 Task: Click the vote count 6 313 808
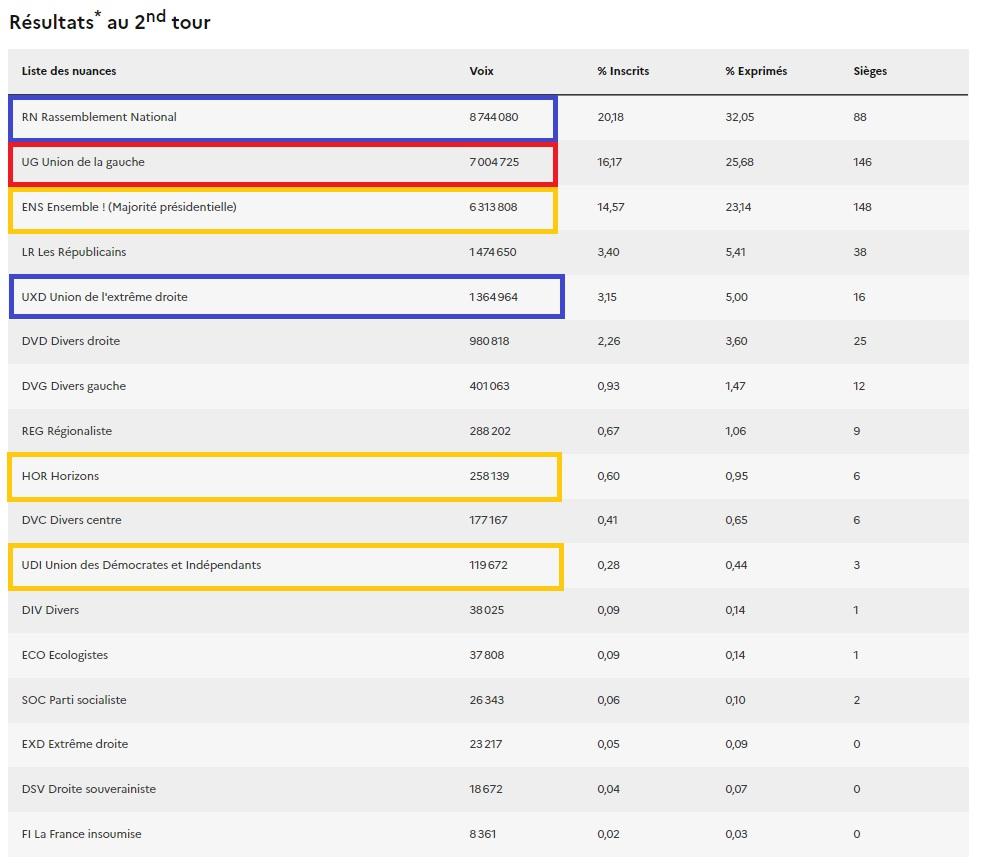tap(494, 207)
